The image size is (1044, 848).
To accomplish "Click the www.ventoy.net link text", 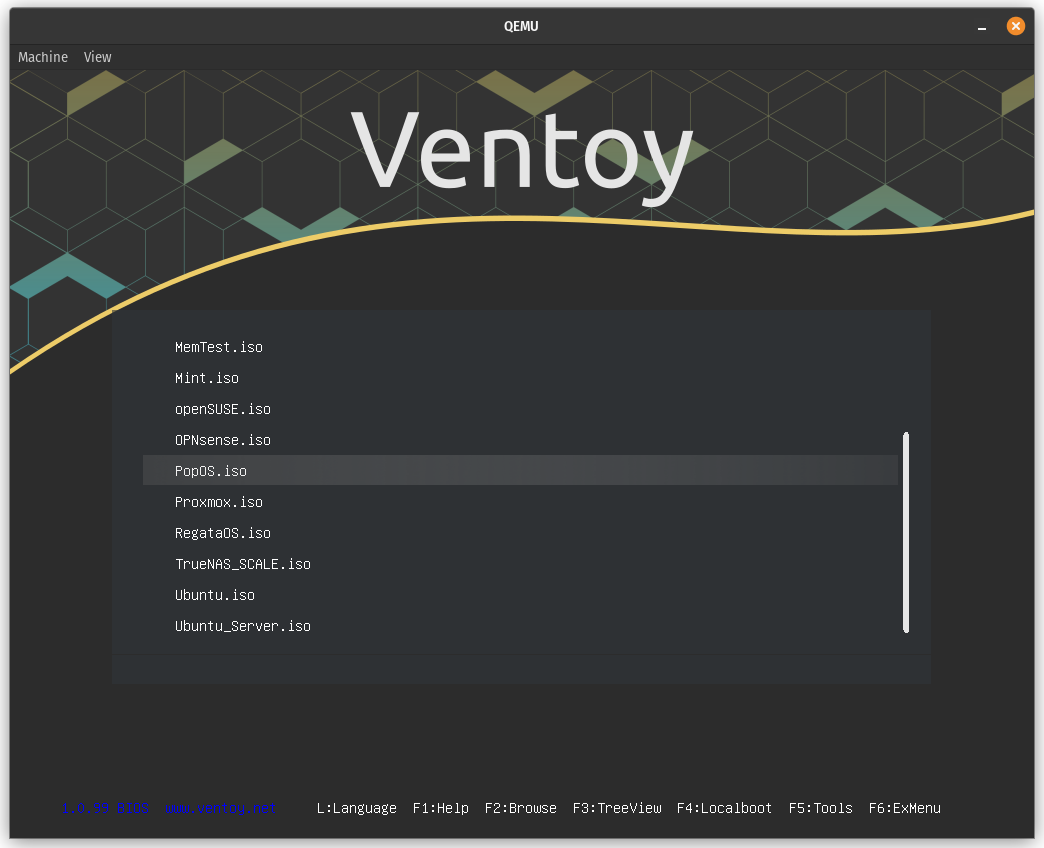I will pos(220,808).
